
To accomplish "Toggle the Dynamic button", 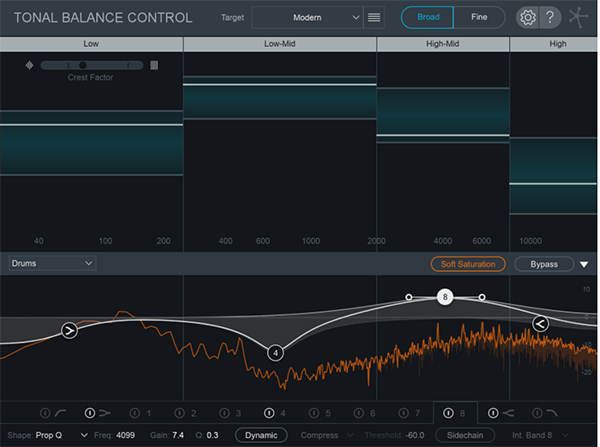I will point(261,435).
